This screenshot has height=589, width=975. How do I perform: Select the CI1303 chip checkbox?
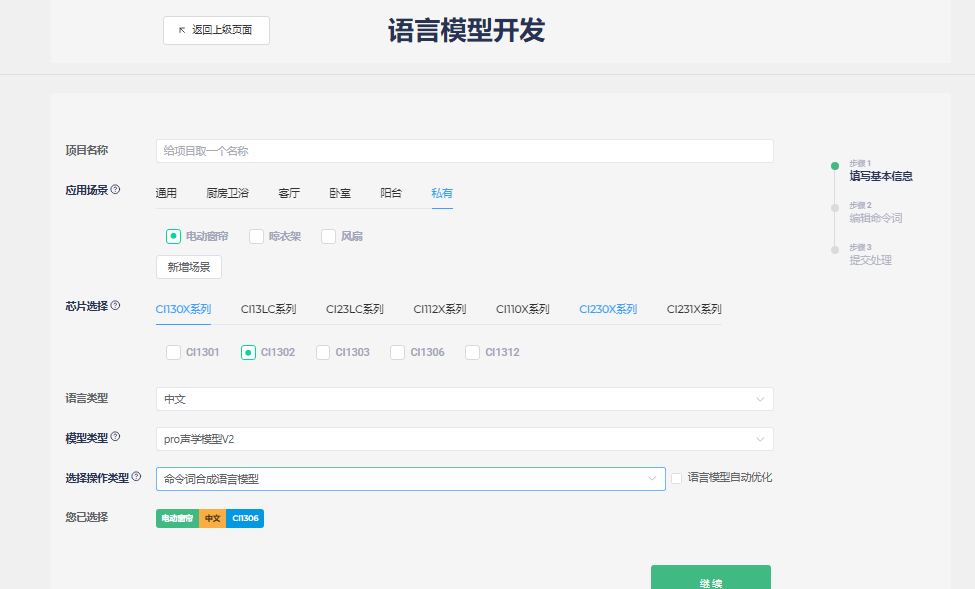click(322, 351)
